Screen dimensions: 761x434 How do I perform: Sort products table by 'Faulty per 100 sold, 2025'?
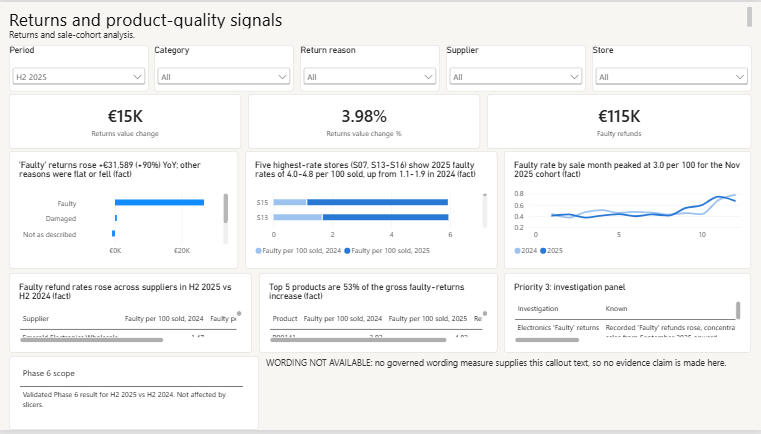point(428,319)
